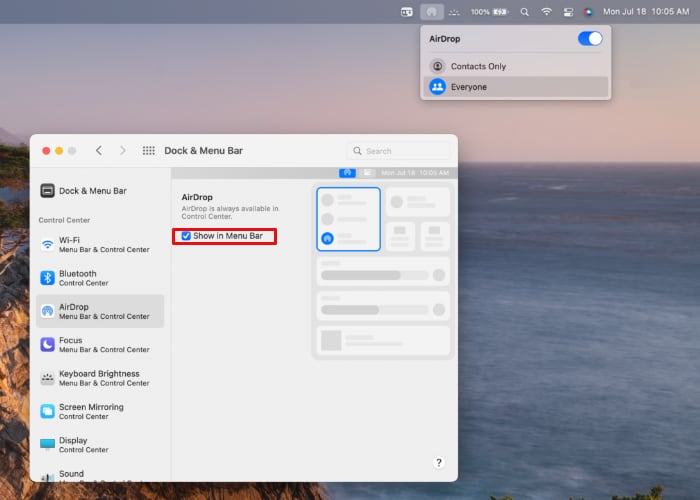The height and width of the screenshot is (500, 700).
Task: Open Screen Mirroring in sidebar
Action: pyautogui.click(x=100, y=411)
